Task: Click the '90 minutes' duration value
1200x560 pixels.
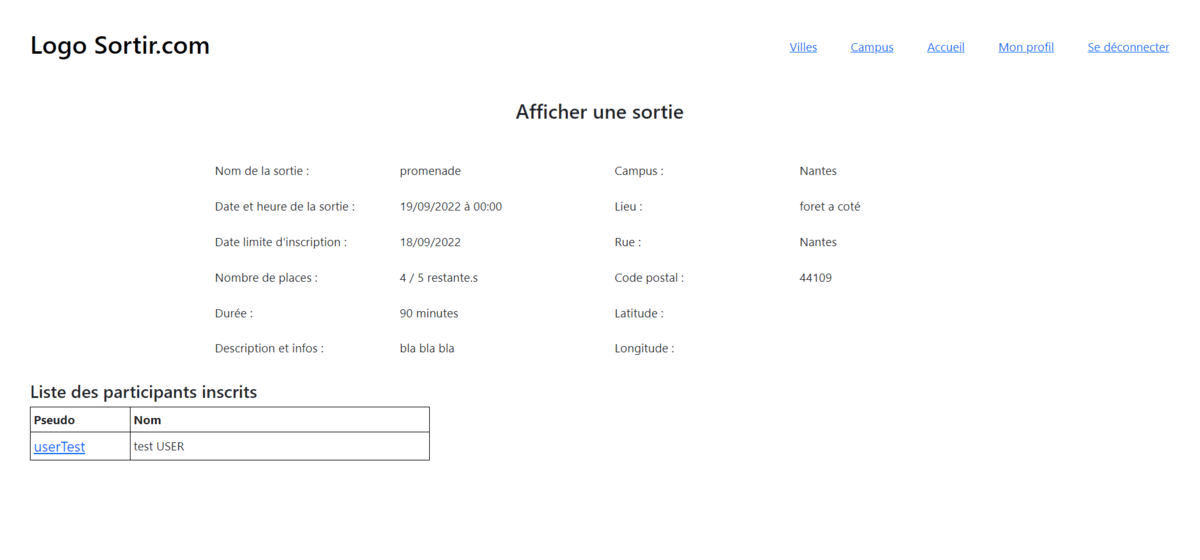Action: [429, 313]
